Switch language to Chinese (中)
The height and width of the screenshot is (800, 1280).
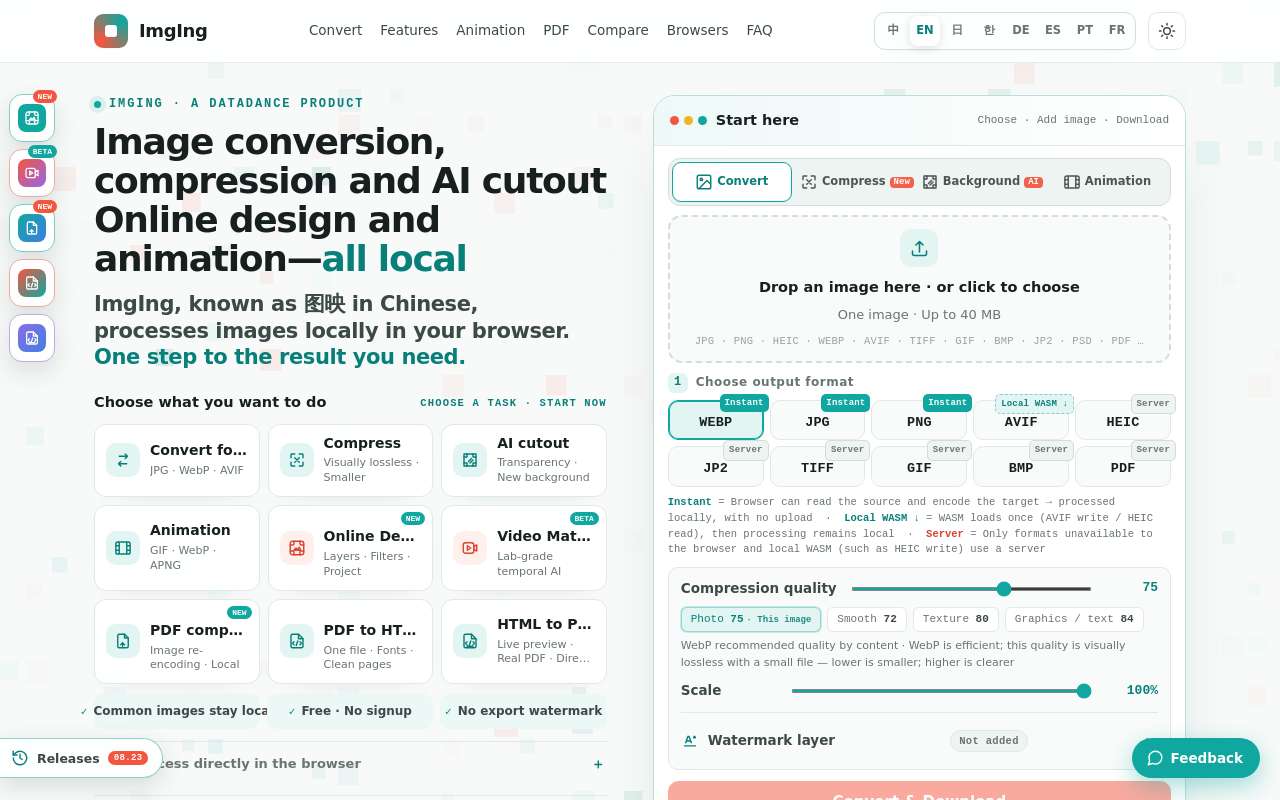893,30
